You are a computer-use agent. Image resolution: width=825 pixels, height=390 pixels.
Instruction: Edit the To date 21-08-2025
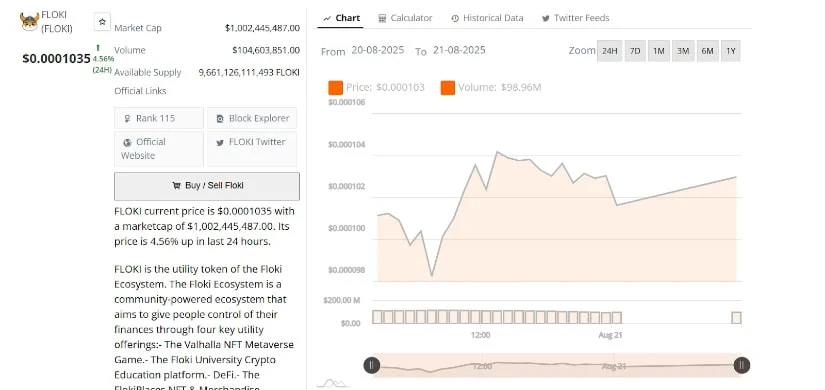(x=459, y=51)
